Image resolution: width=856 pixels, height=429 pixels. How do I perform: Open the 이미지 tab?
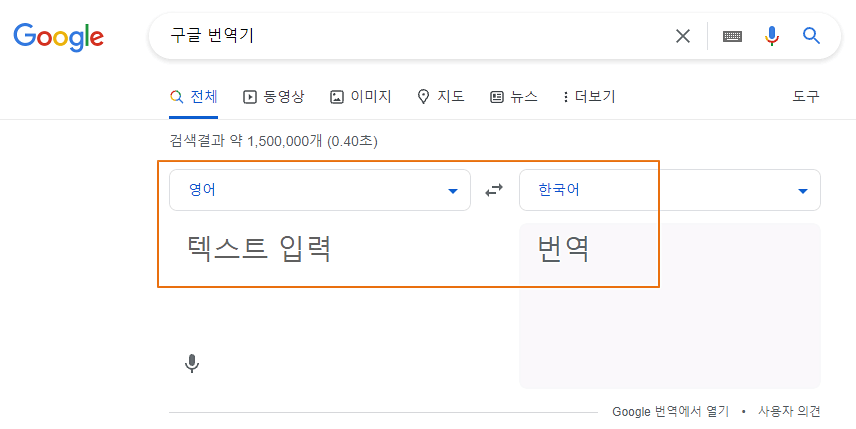tap(361, 97)
